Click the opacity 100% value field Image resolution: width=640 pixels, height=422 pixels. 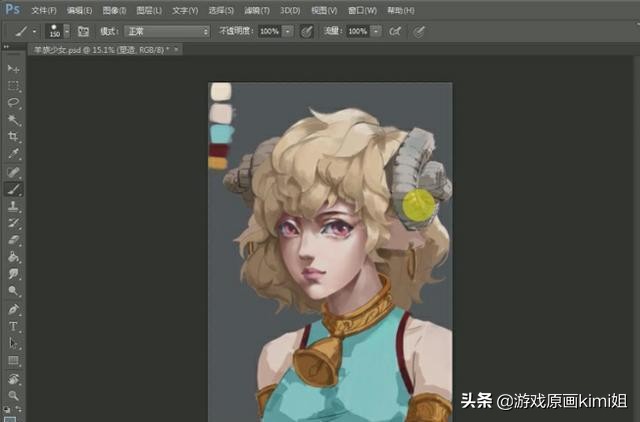click(x=269, y=31)
